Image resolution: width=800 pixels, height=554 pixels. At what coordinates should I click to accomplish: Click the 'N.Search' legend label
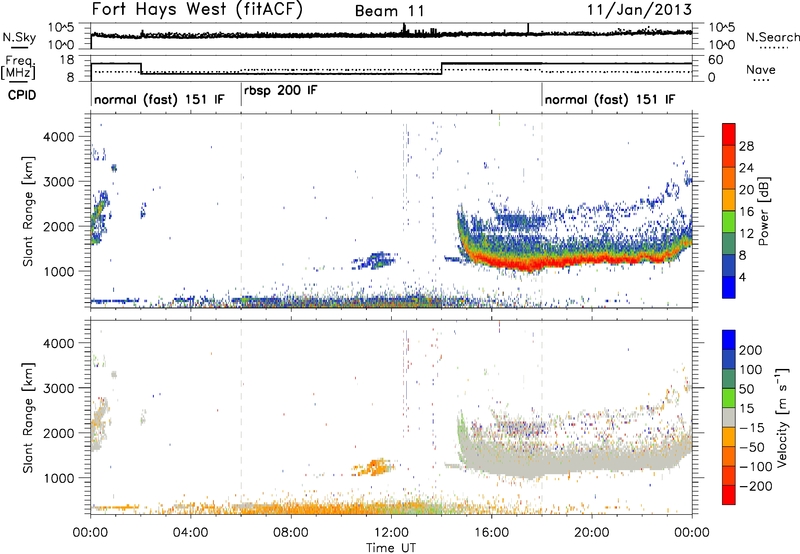point(772,37)
